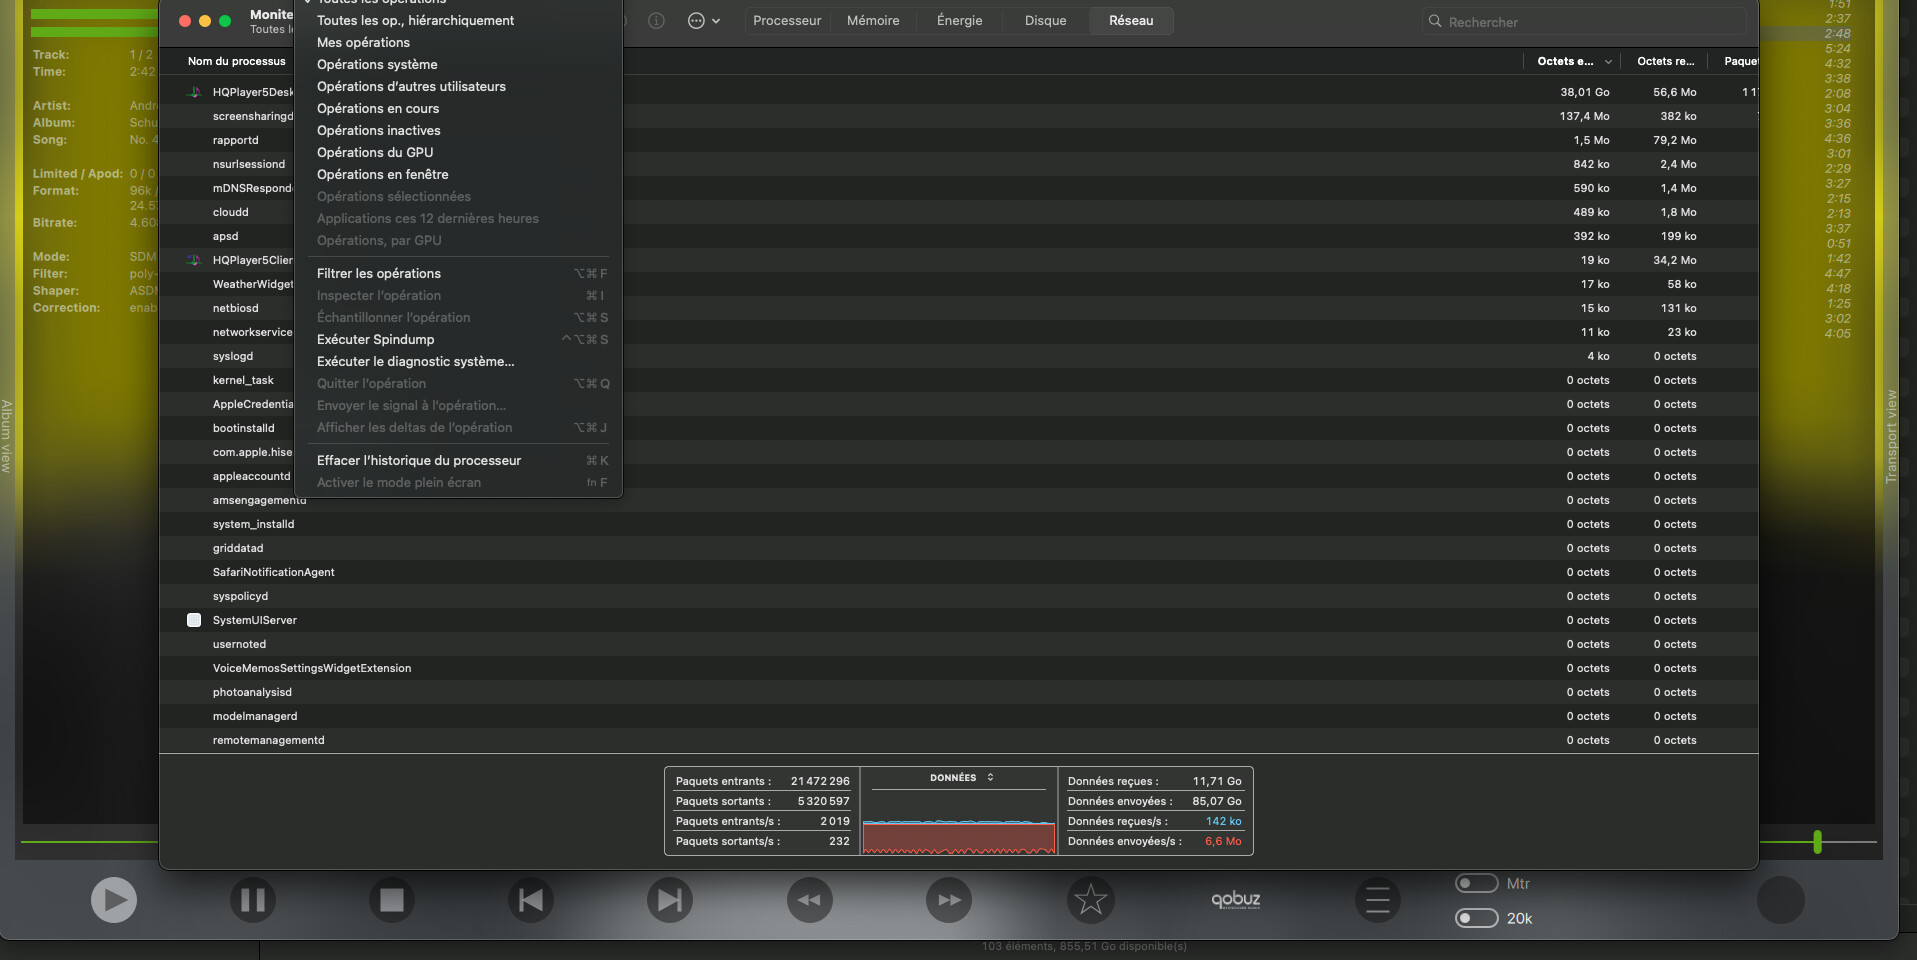Viewport: 1917px width, 960px height.
Task: Open the hamburger menu icon in HQPlayer
Action: [1378, 900]
